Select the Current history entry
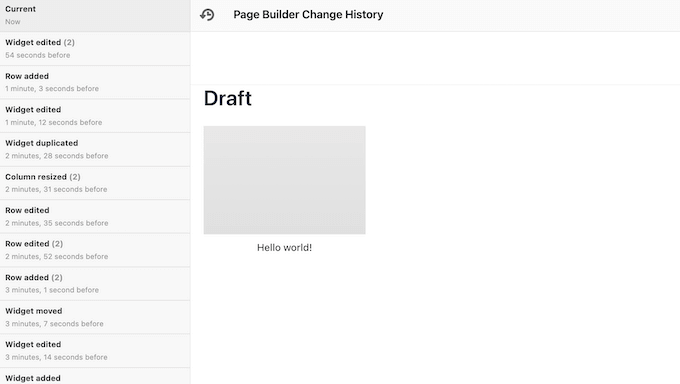The image size is (680, 384). [95, 16]
